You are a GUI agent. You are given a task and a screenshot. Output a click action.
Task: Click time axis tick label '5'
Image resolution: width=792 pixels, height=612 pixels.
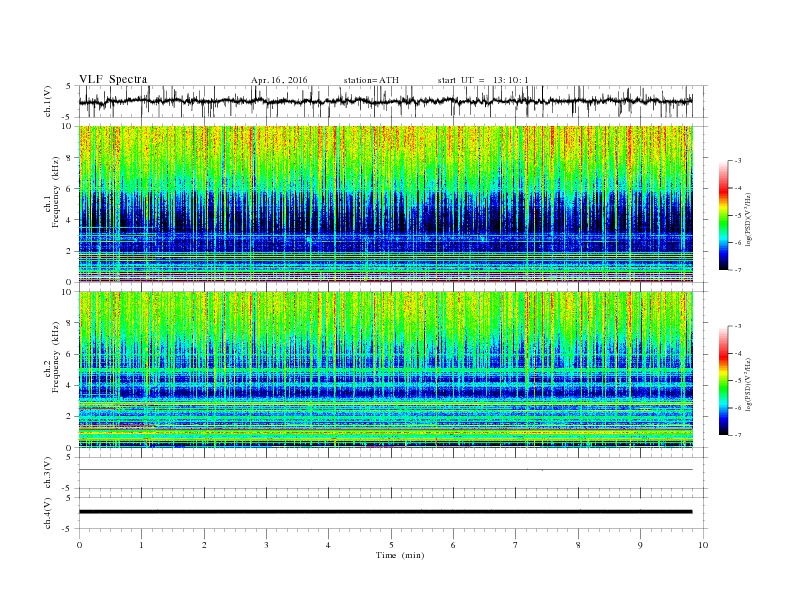click(x=391, y=545)
